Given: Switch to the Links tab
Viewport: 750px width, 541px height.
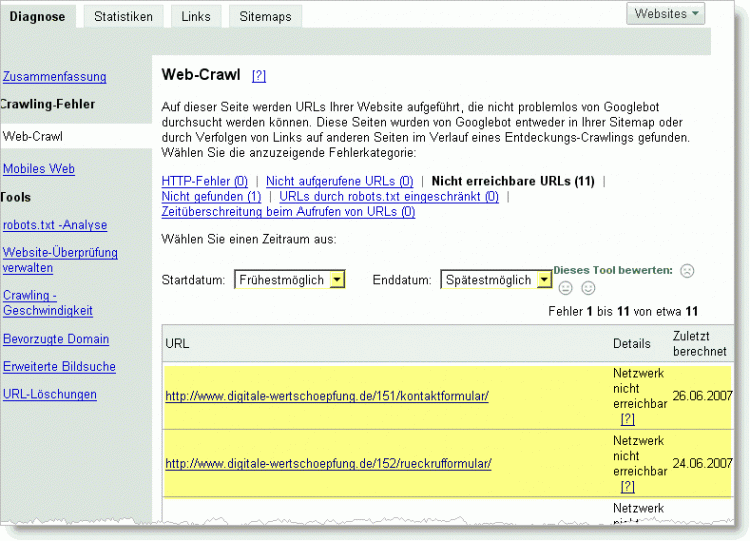Looking at the screenshot, I should 197,16.
